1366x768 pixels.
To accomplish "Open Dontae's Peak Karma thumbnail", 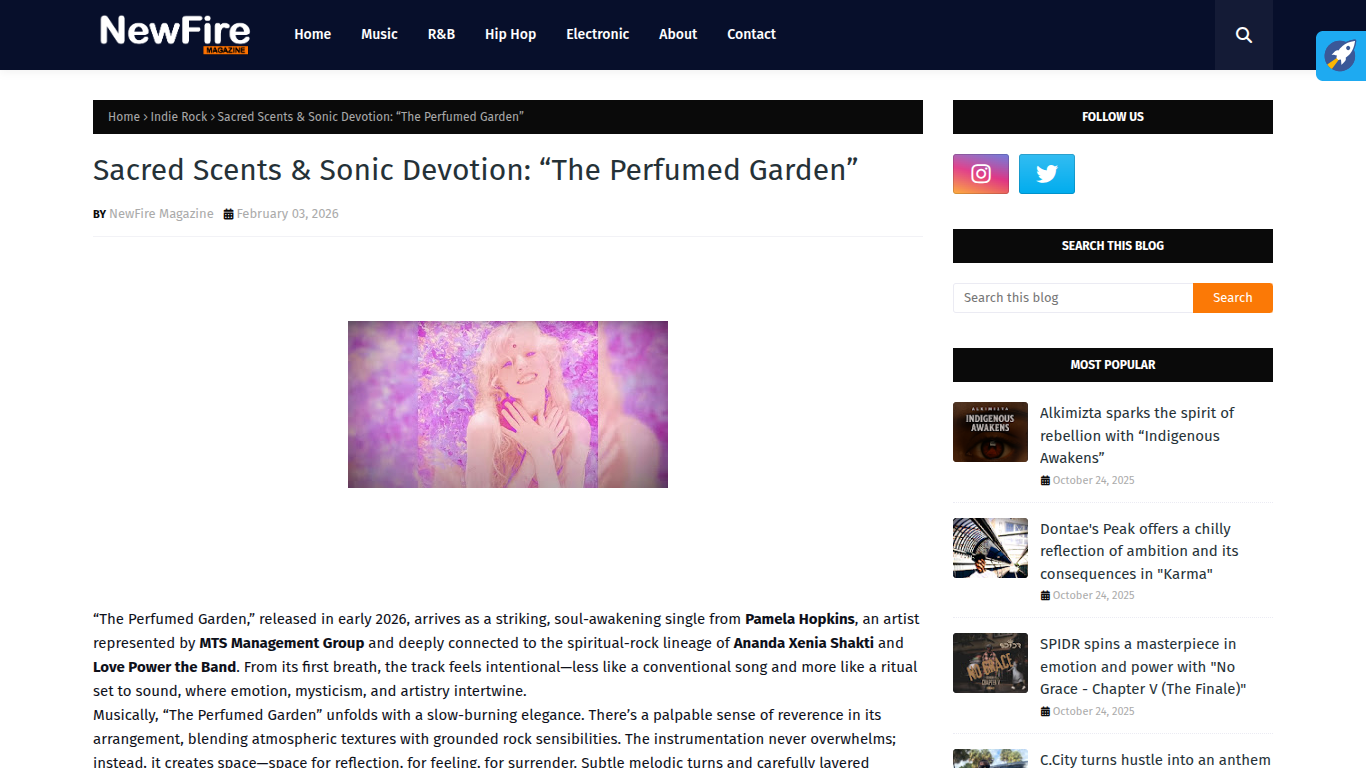I will tap(990, 548).
